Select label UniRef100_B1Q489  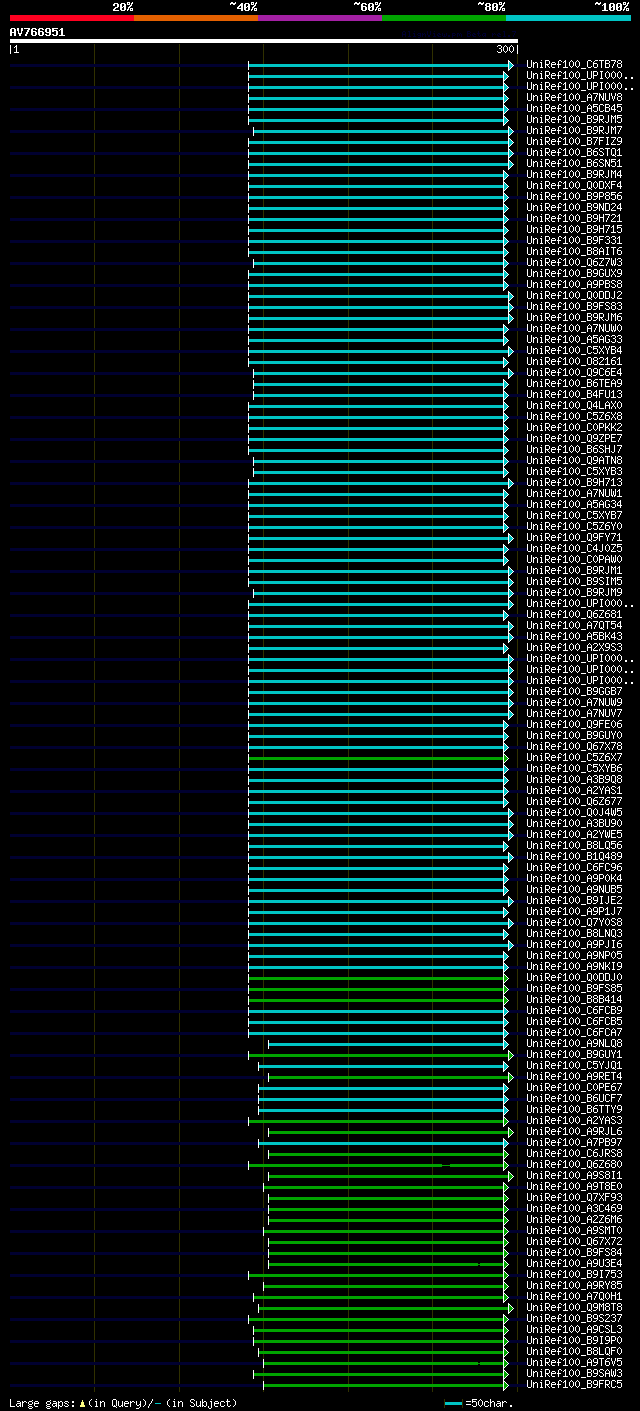pyautogui.click(x=574, y=857)
